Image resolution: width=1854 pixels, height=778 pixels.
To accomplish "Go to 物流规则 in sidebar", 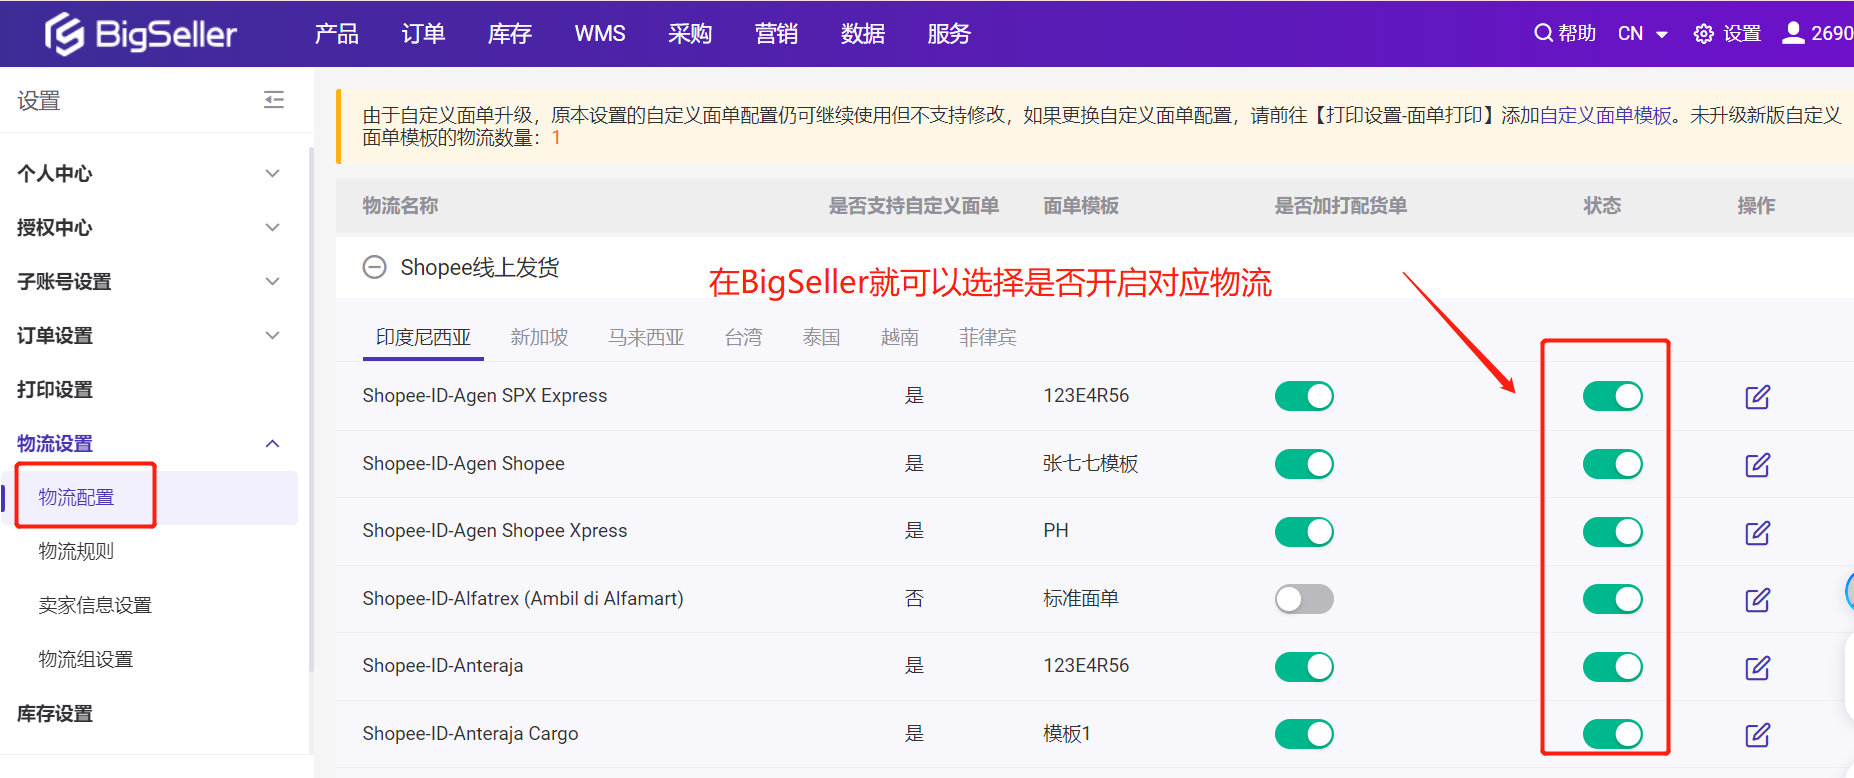I will tap(76, 551).
